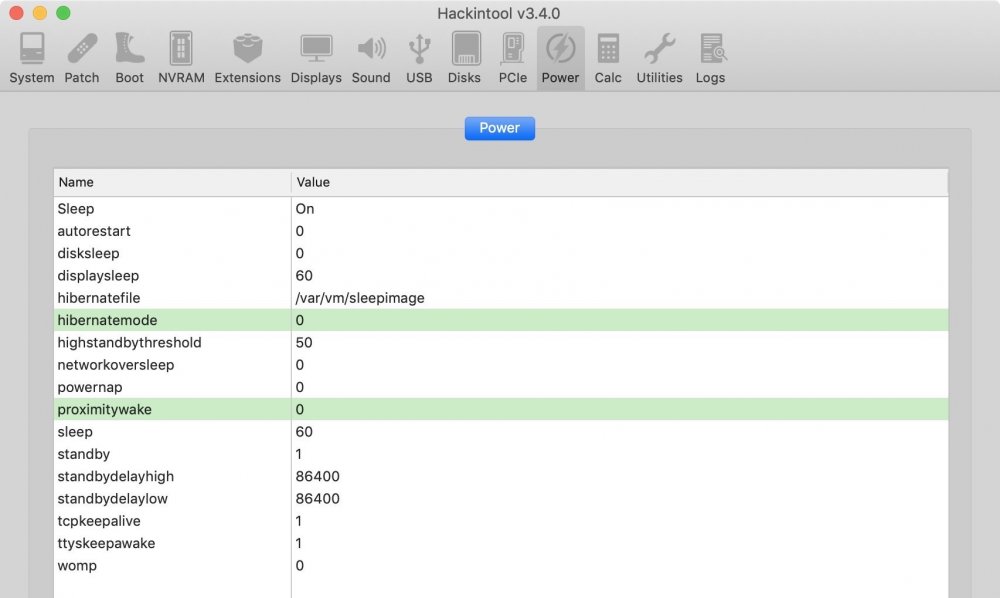Select the highlighted proximitywake row
1000x598 pixels.
[501, 409]
